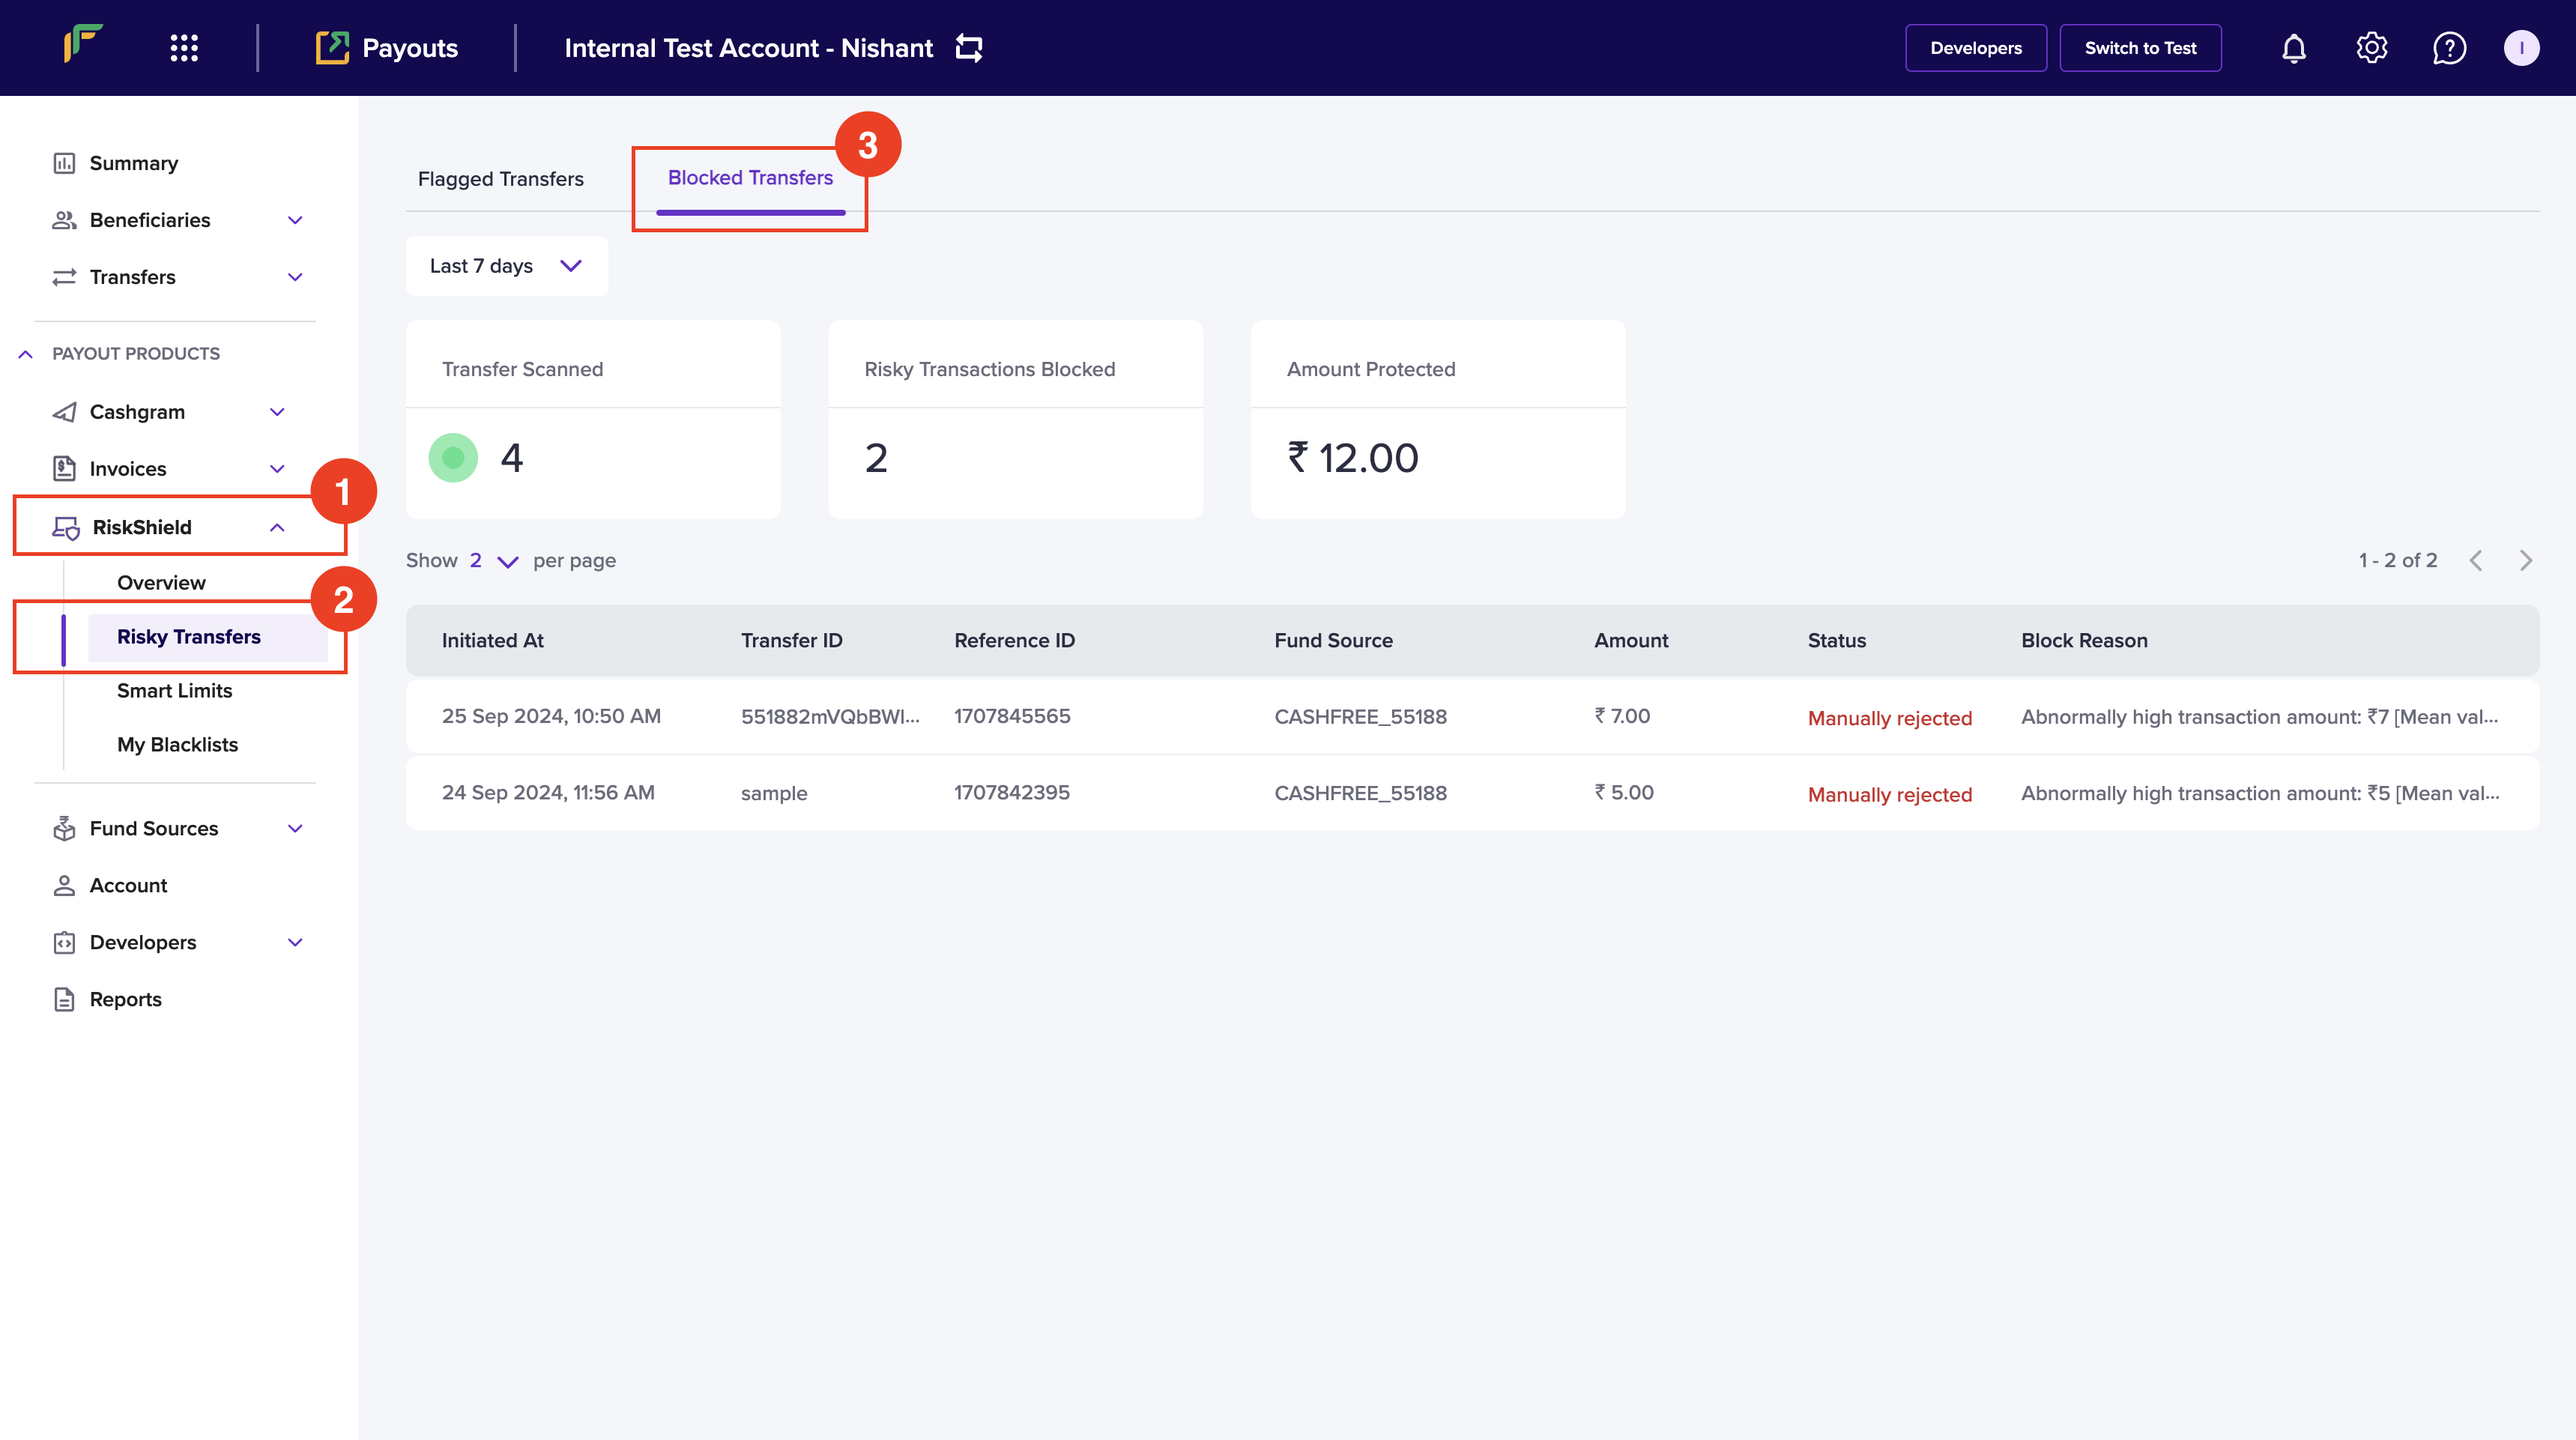Open the settings gear icon
2576x1440 pixels.
[x=2371, y=48]
